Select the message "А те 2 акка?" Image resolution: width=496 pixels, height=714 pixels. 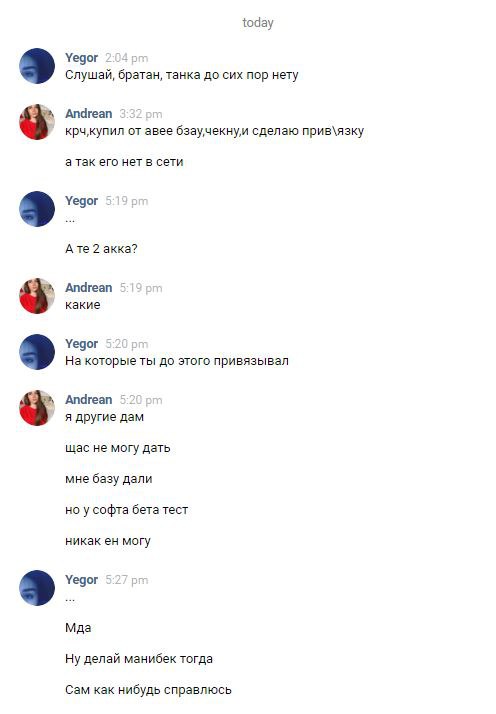(x=101, y=249)
